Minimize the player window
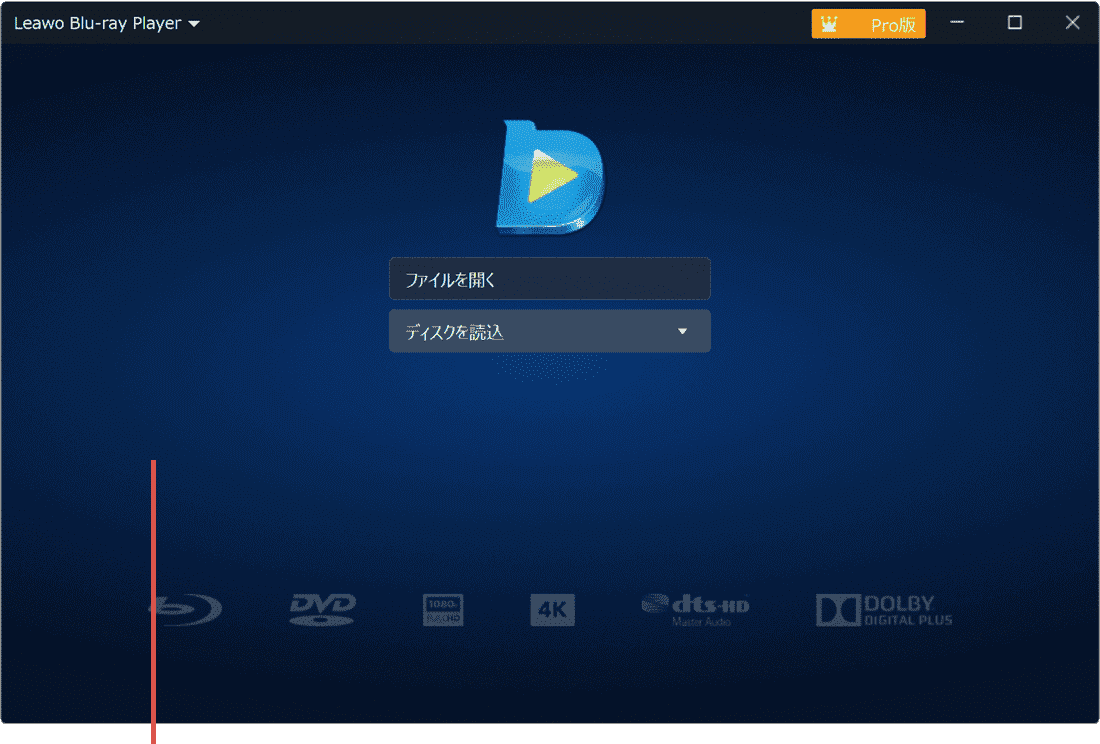Viewport: 1100px width, 744px height. (957, 23)
